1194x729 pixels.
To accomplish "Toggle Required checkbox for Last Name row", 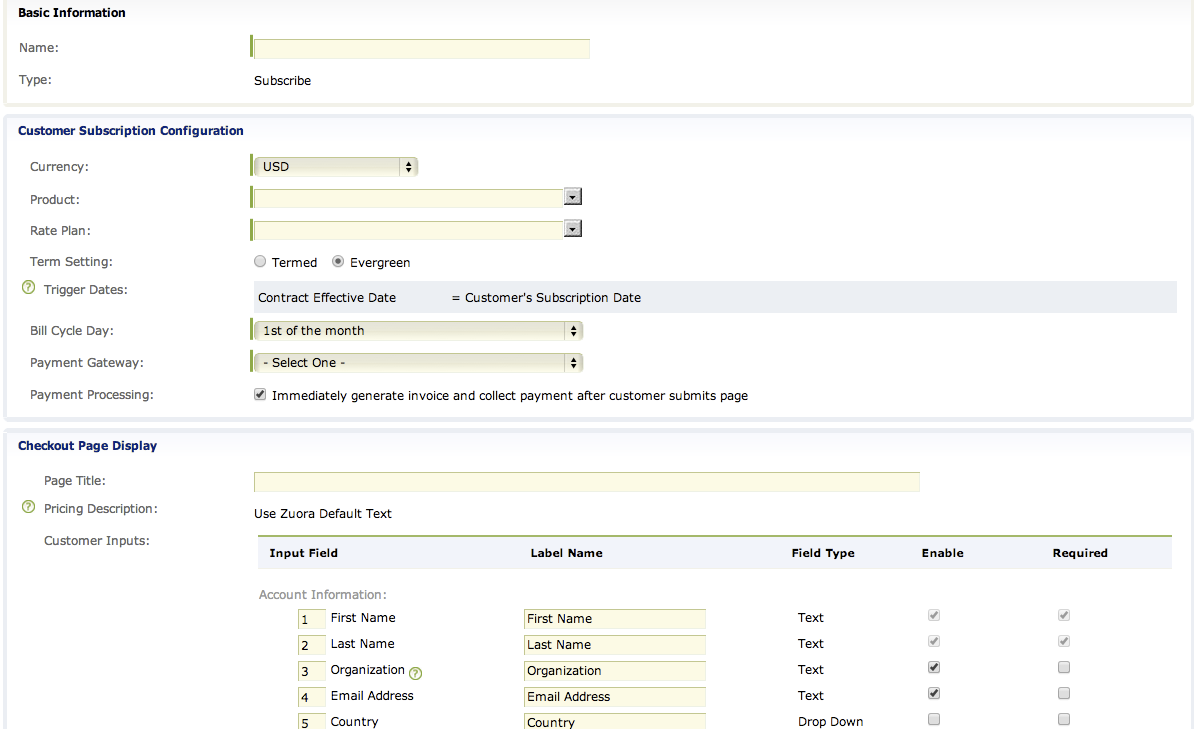I will pyautogui.click(x=1064, y=641).
